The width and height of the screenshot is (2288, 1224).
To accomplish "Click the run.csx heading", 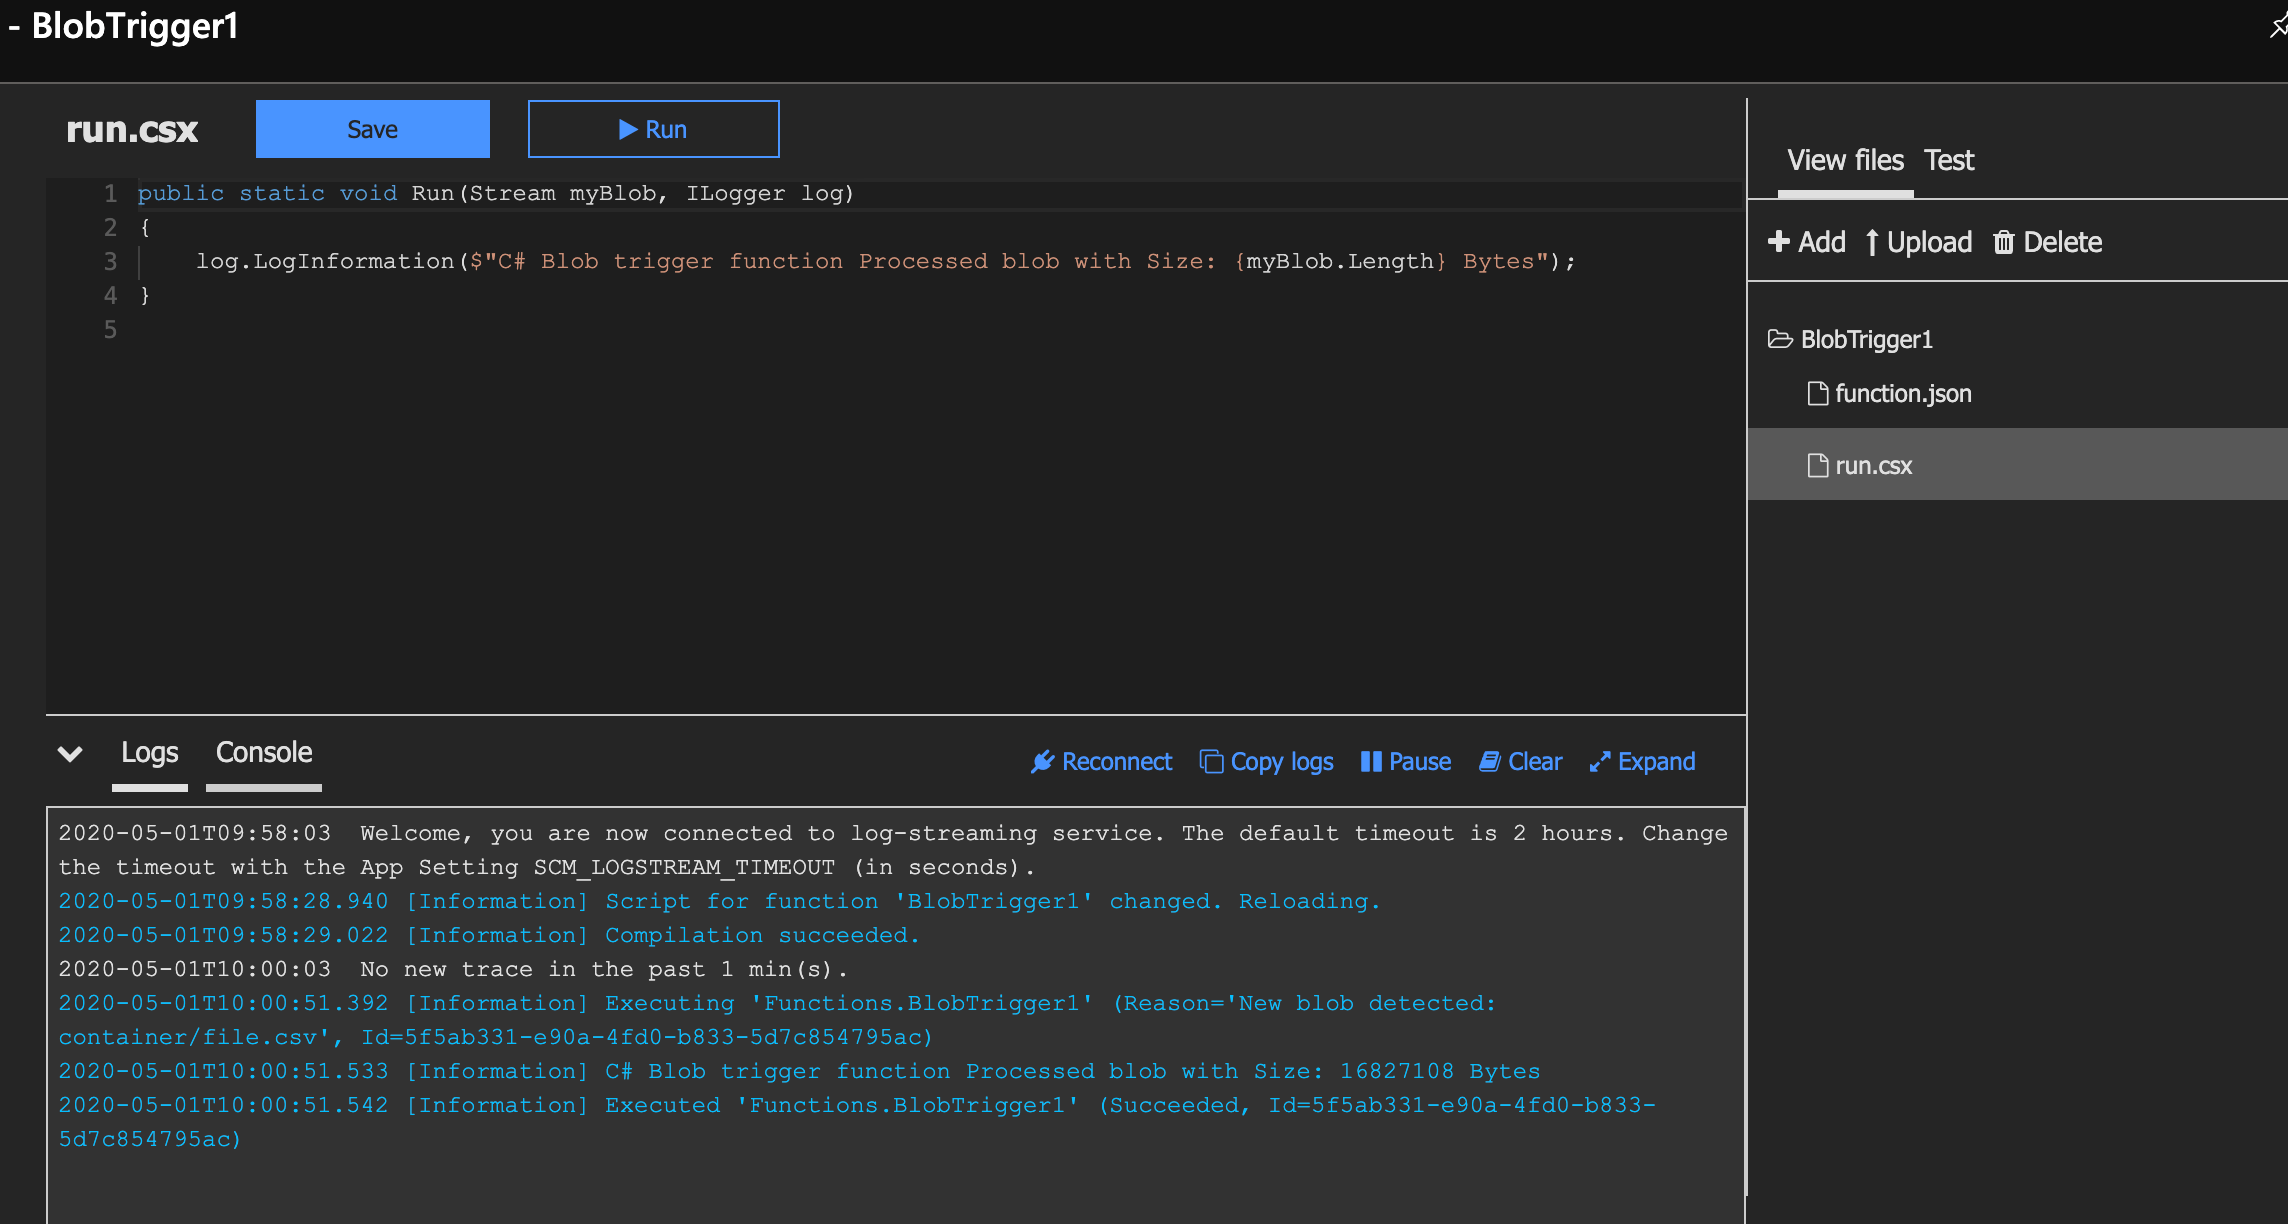I will point(132,130).
